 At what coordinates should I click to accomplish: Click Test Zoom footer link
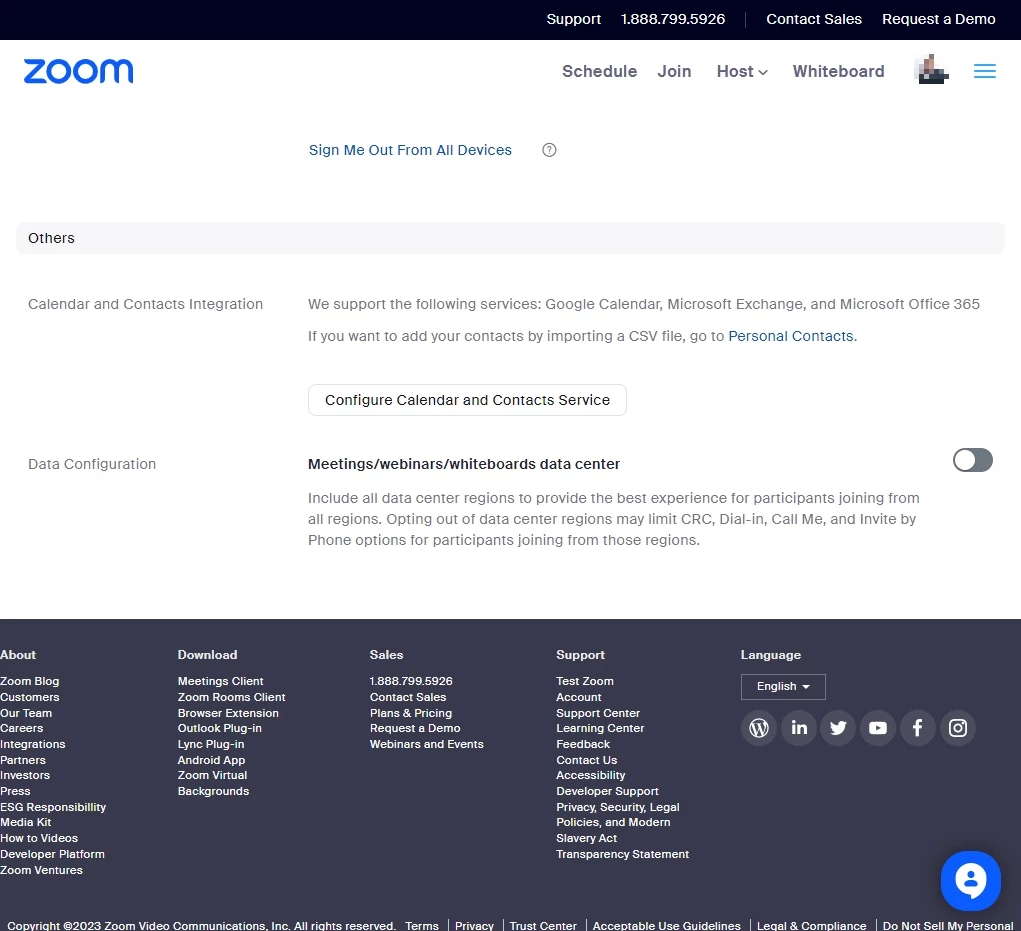pyautogui.click(x=585, y=681)
